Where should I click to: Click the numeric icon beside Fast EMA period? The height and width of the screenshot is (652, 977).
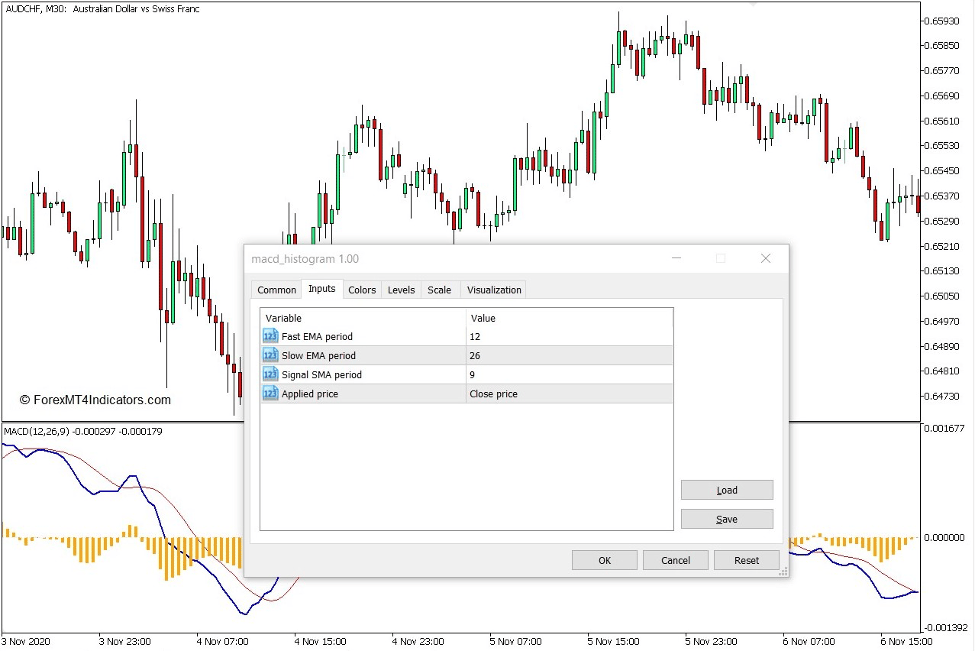(x=270, y=336)
